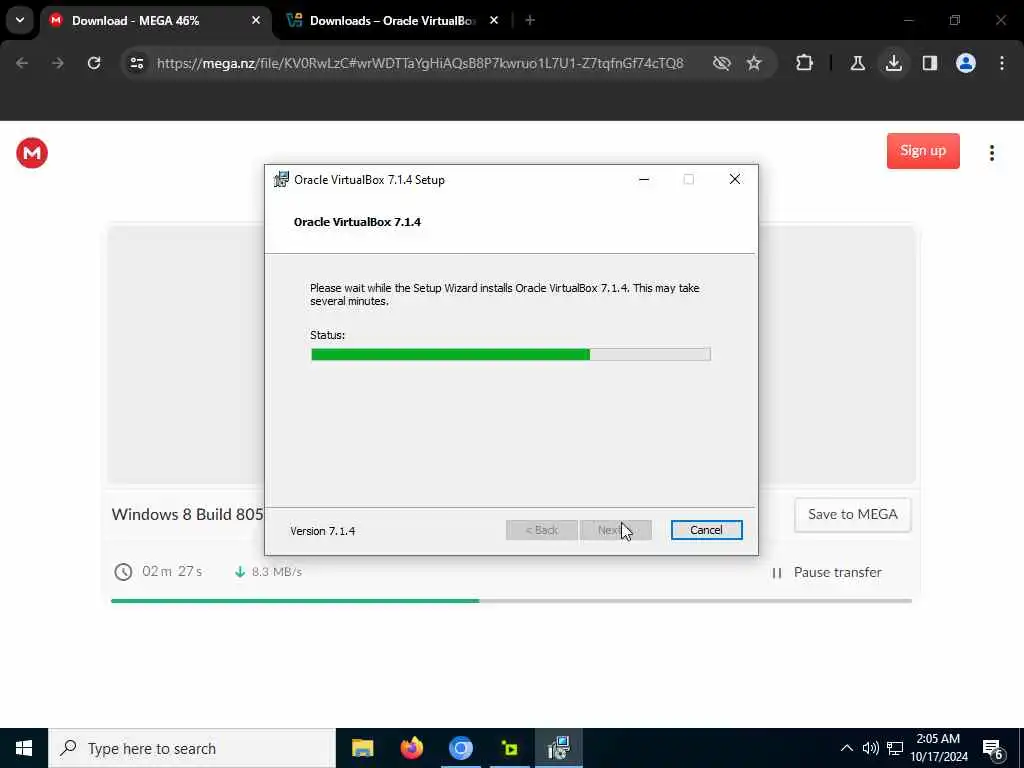
Task: Click the Sign up button
Action: pos(923,151)
